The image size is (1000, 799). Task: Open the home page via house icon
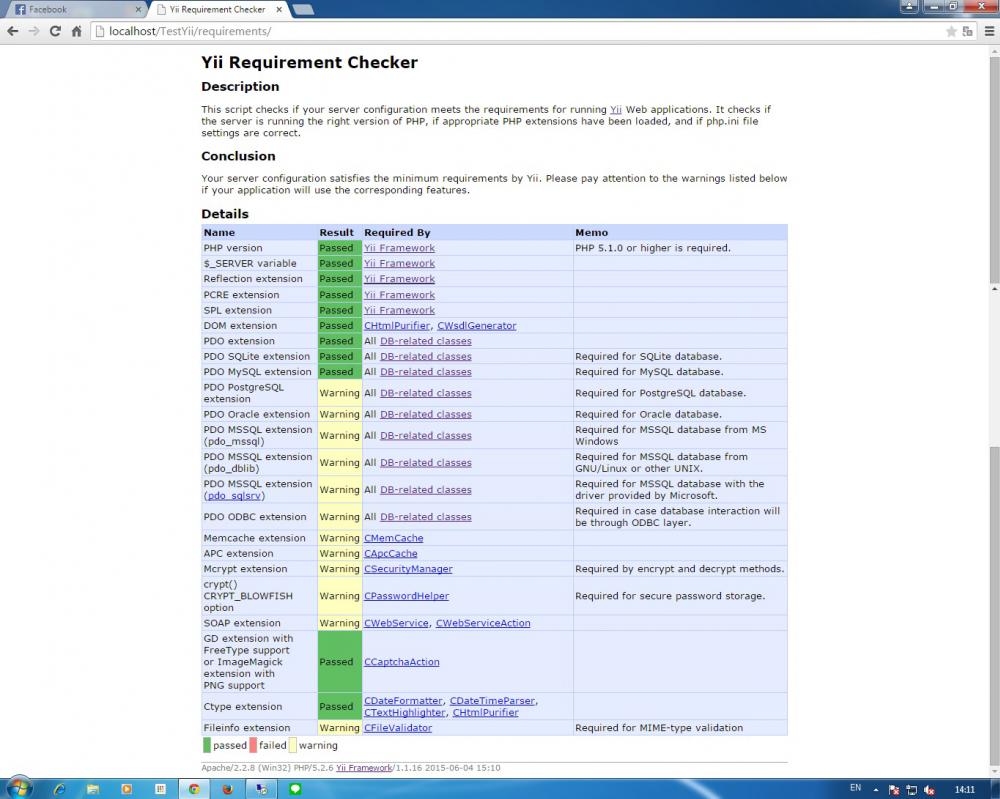77,31
